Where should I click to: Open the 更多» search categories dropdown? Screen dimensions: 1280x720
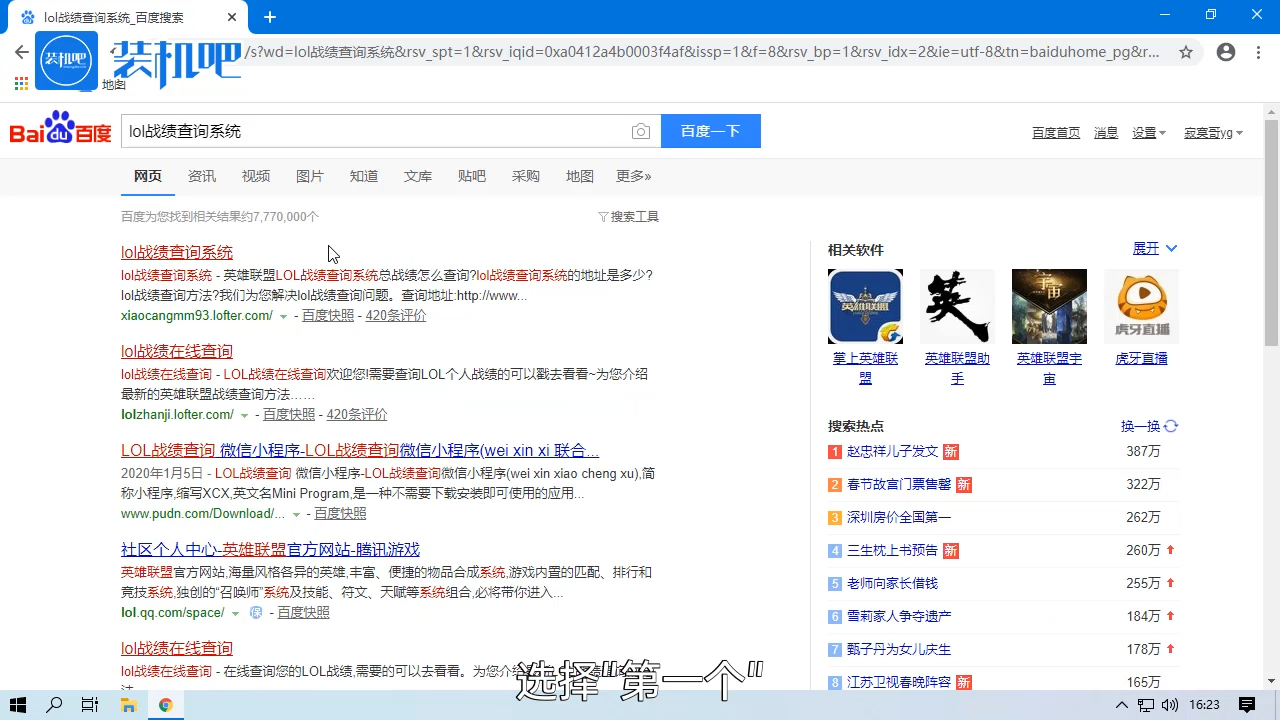(633, 176)
